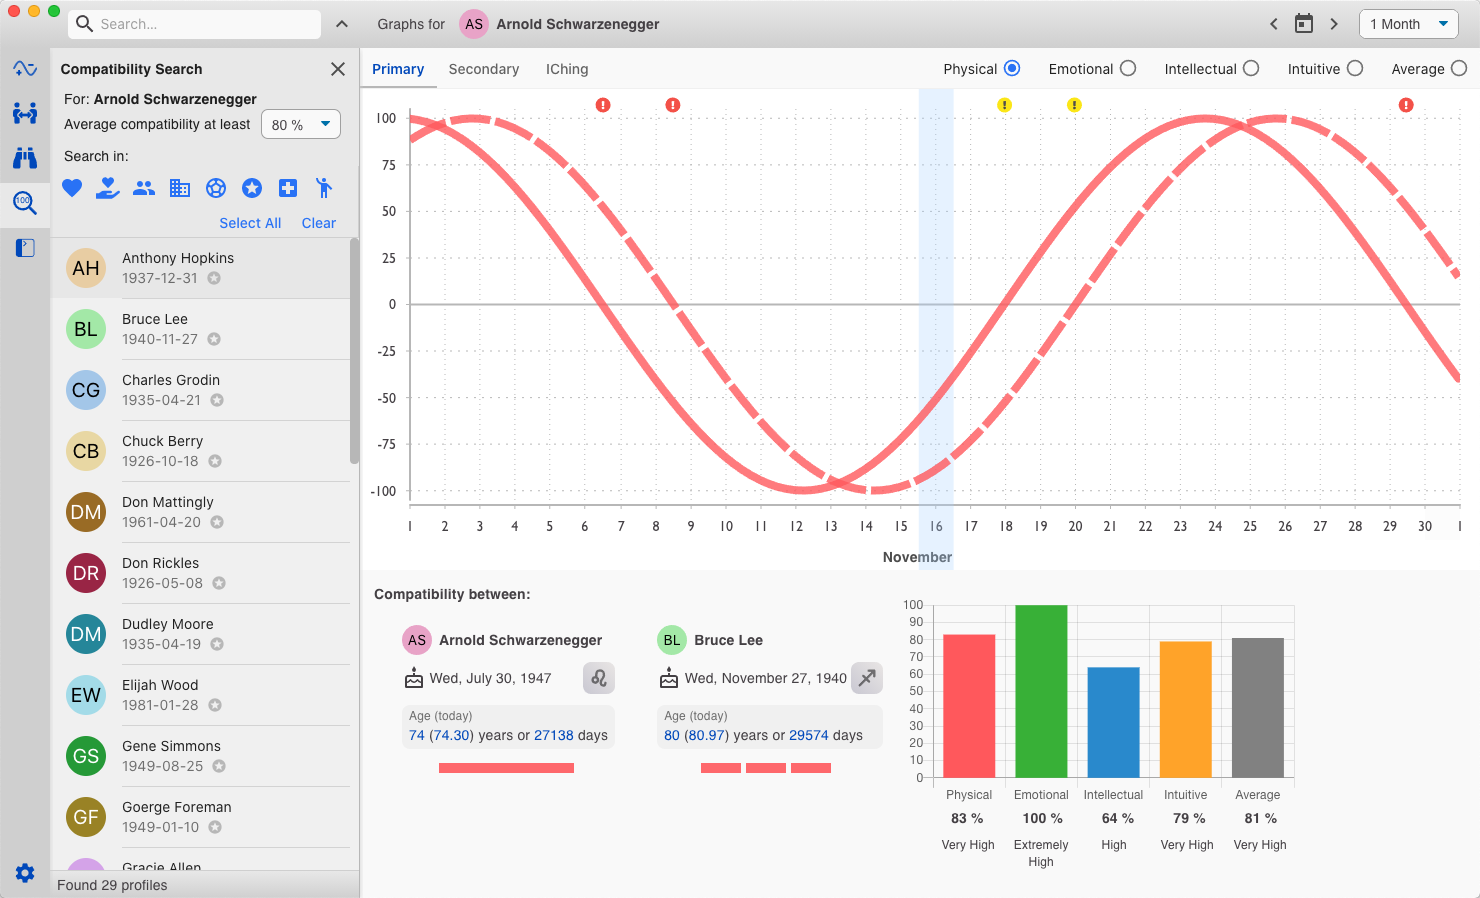Toggle the hand-with-heart search category icon
The image size is (1480, 898).
pos(108,188)
